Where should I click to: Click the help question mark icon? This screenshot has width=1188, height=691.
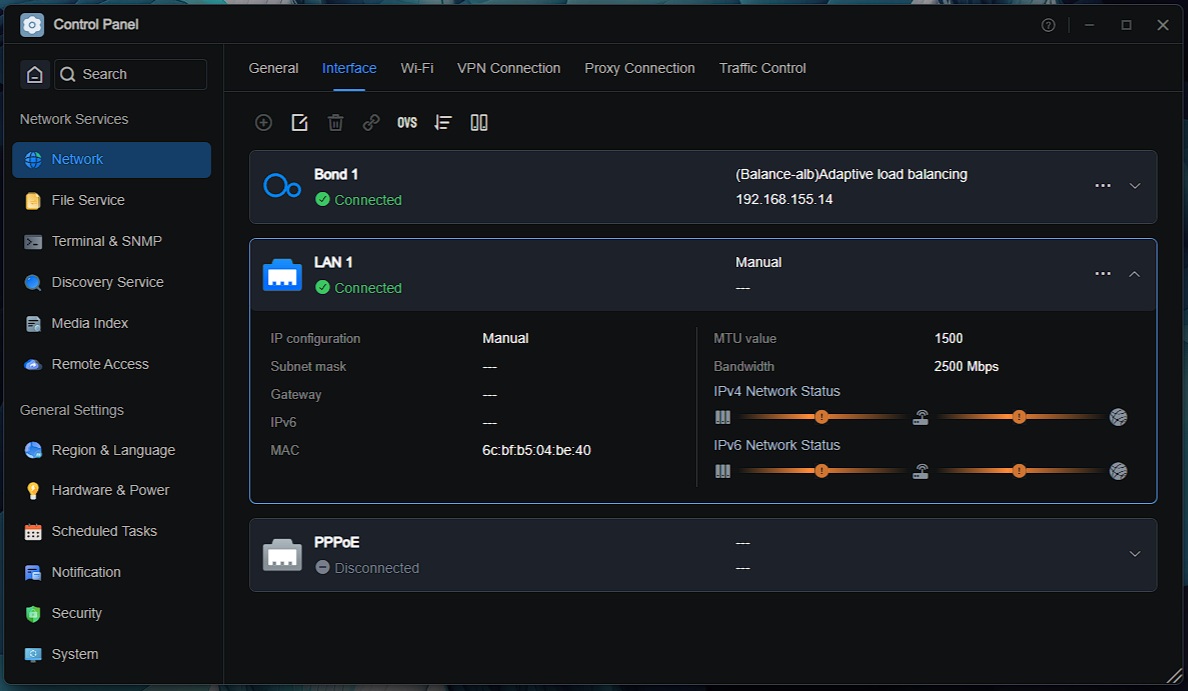(1048, 25)
